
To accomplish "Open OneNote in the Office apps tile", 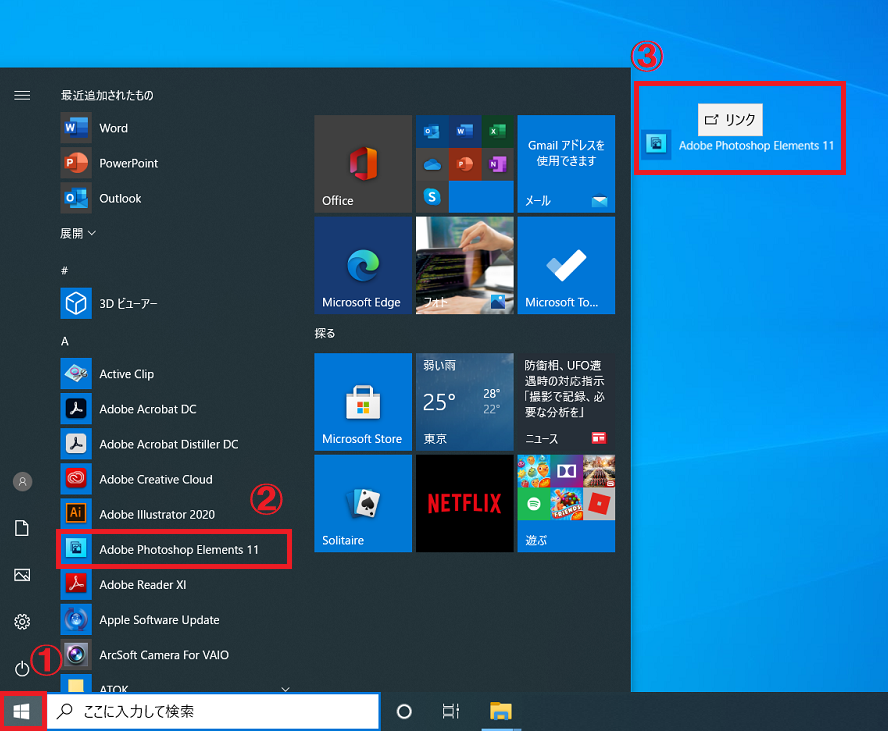I will click(x=497, y=164).
